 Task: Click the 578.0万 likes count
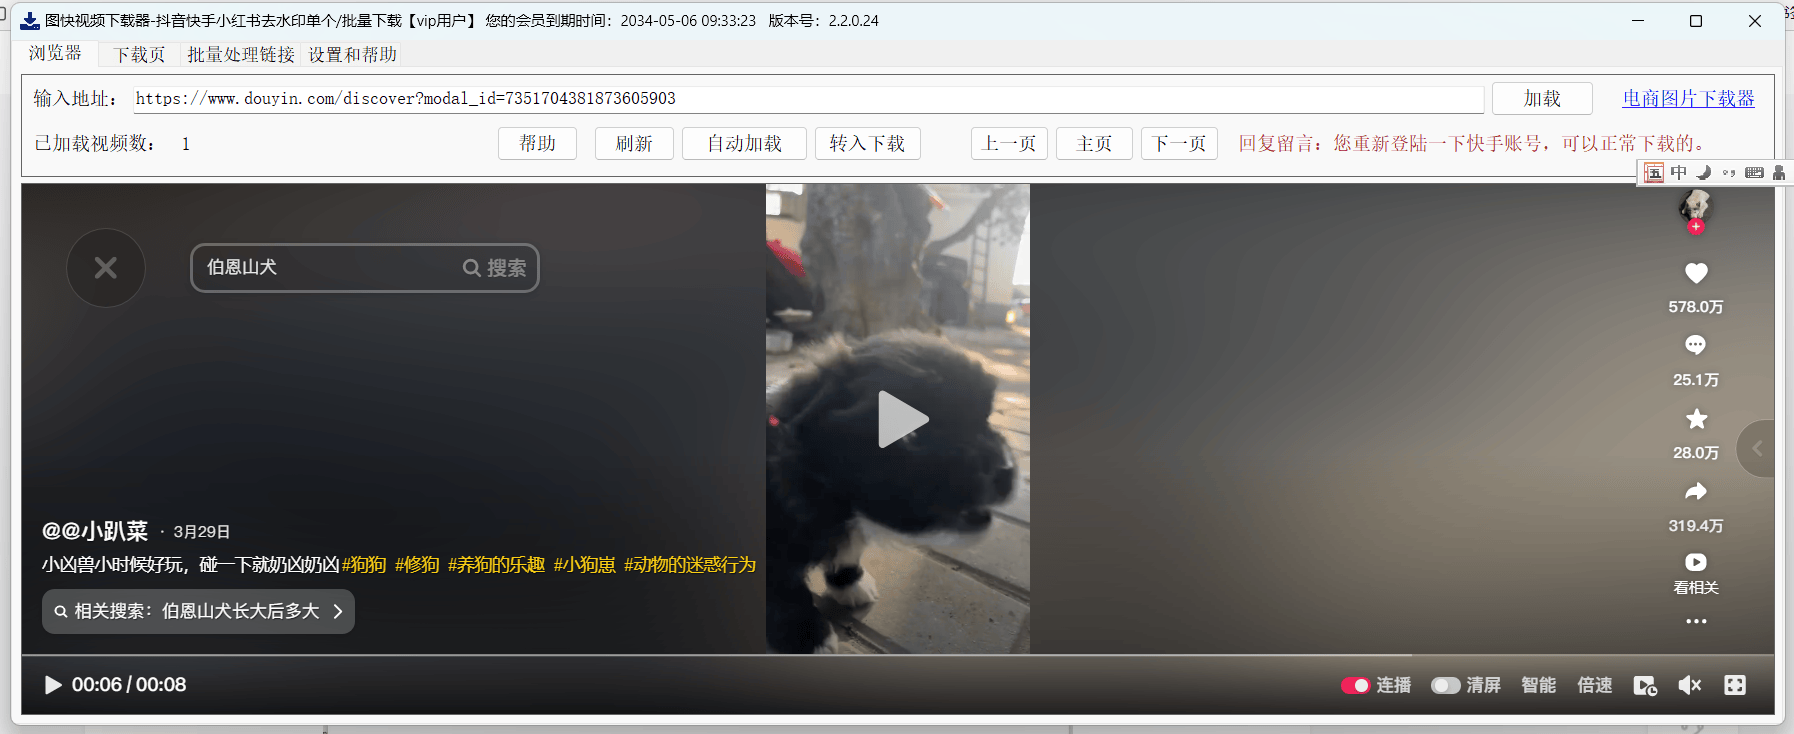(x=1696, y=307)
